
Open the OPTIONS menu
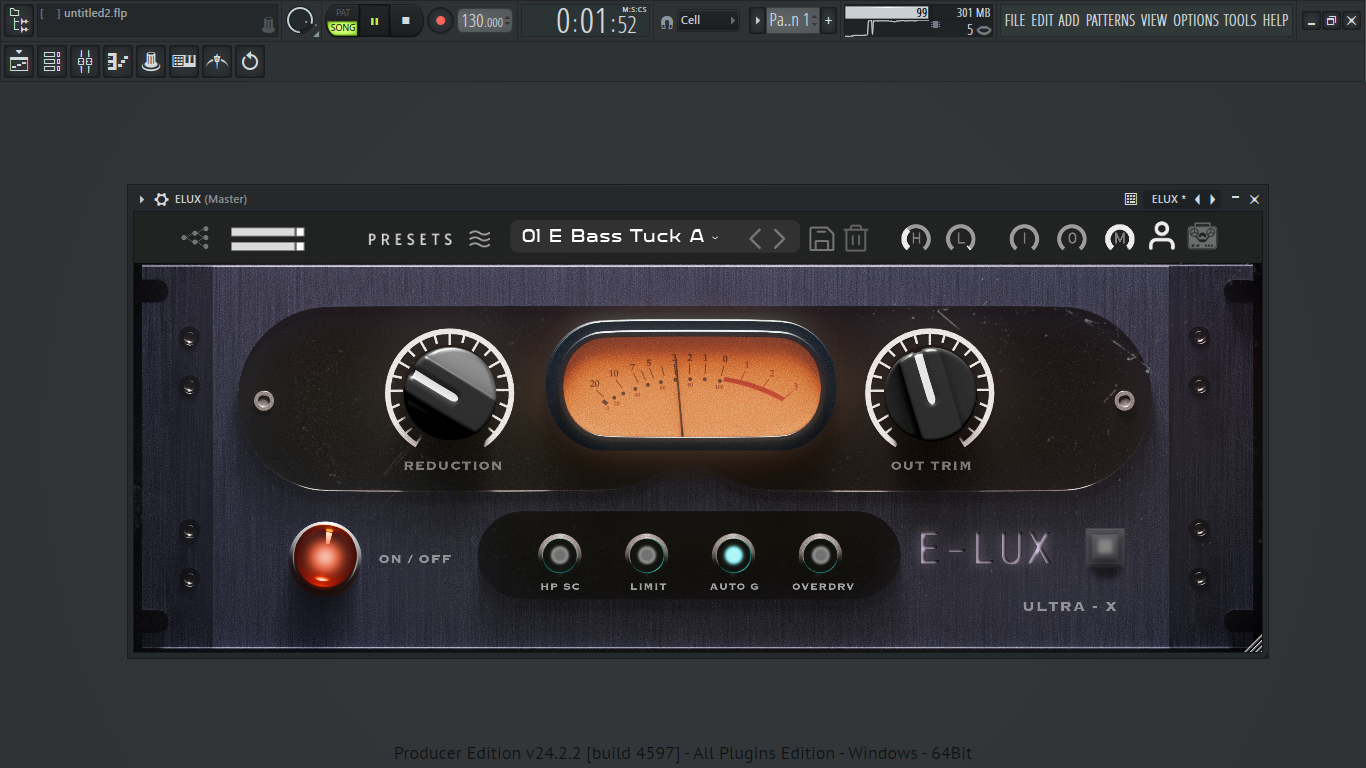pyautogui.click(x=1196, y=20)
